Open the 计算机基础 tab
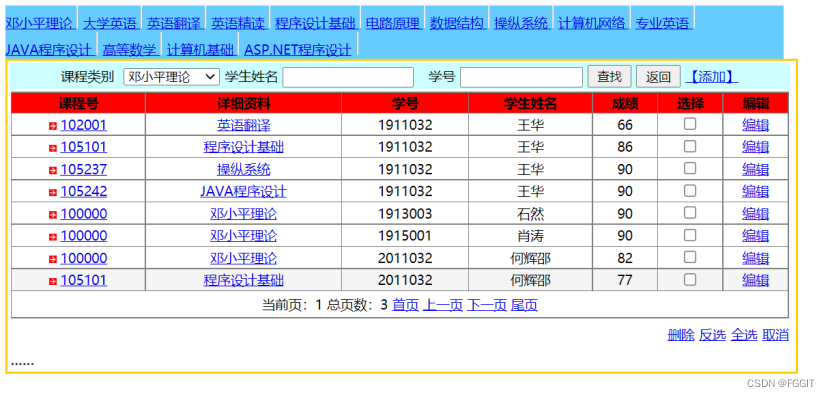The height and width of the screenshot is (397, 830). tap(200, 50)
